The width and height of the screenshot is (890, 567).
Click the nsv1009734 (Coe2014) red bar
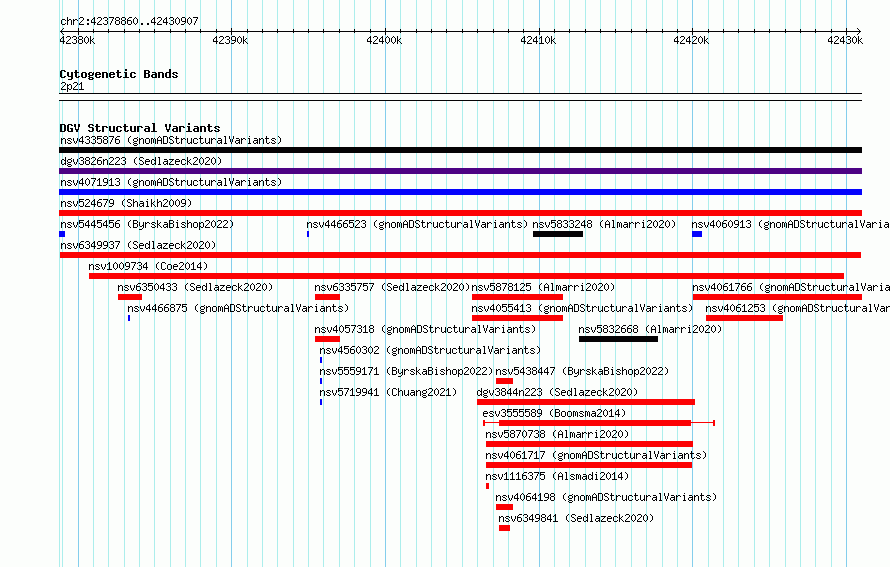[x=467, y=276]
